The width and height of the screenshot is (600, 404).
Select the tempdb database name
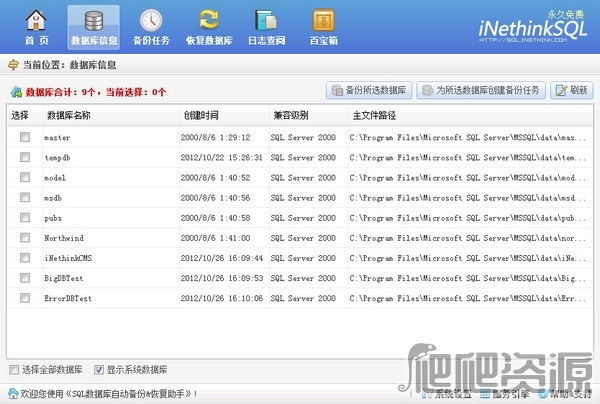click(57, 158)
